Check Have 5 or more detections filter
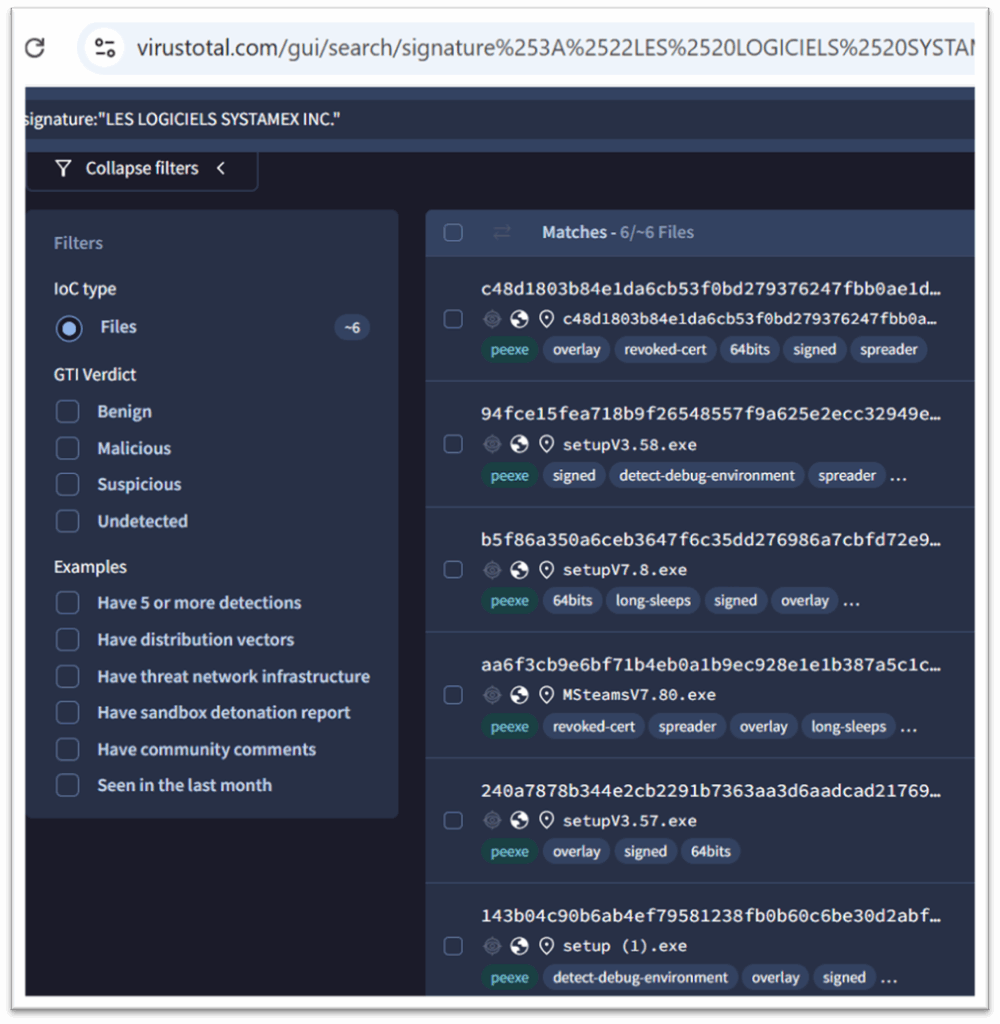The height and width of the screenshot is (1024, 1000). click(68, 603)
